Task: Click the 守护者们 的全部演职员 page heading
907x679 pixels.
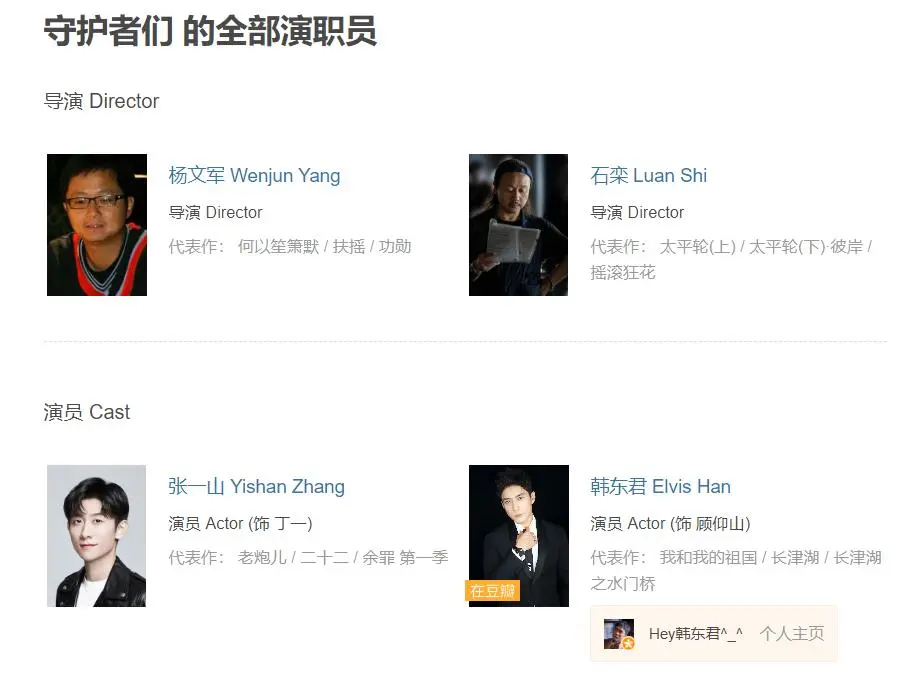Action: tap(211, 31)
